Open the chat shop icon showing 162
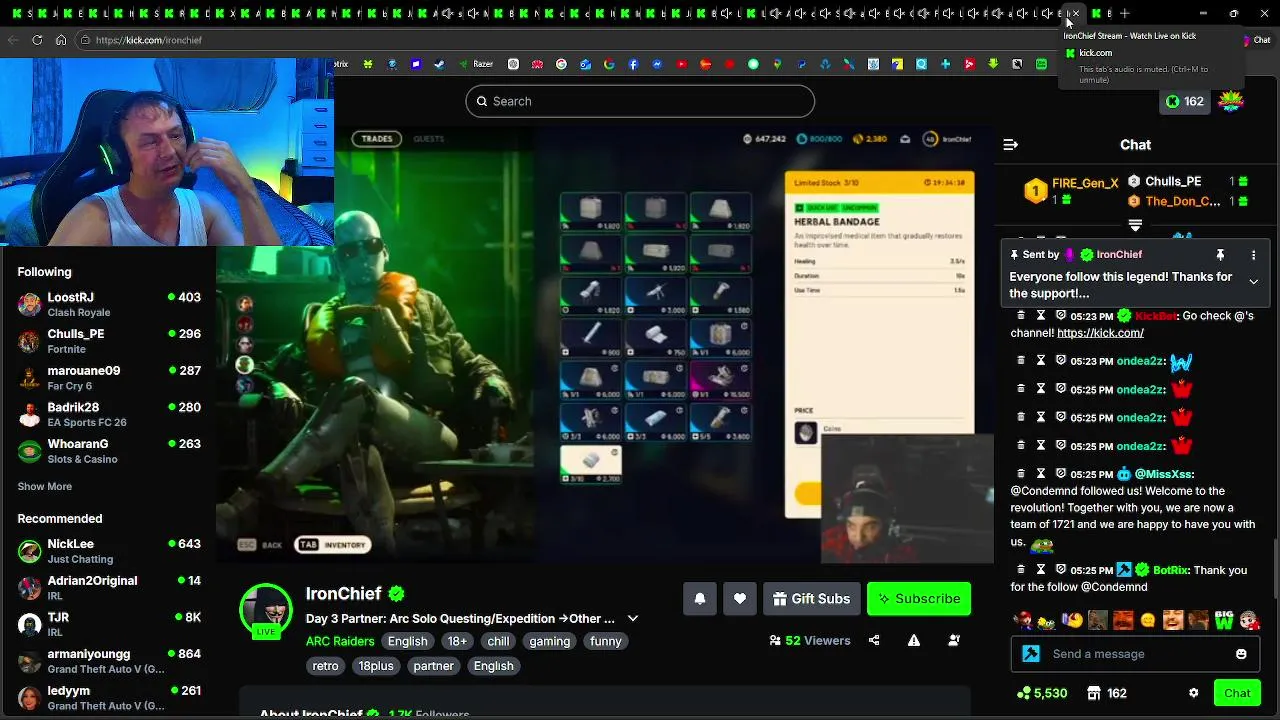This screenshot has height=720, width=1280. pos(1107,693)
